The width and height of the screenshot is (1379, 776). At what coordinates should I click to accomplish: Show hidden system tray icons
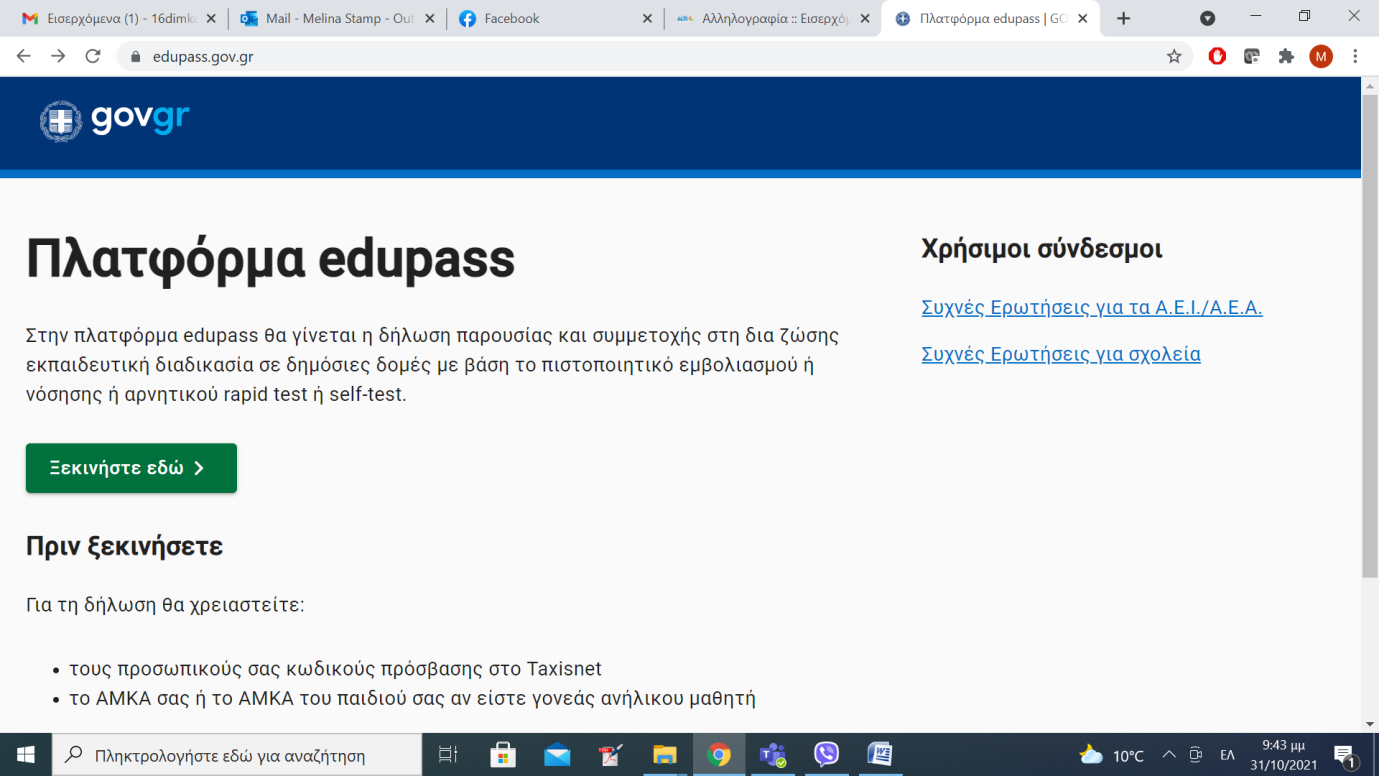[x=1168, y=755]
